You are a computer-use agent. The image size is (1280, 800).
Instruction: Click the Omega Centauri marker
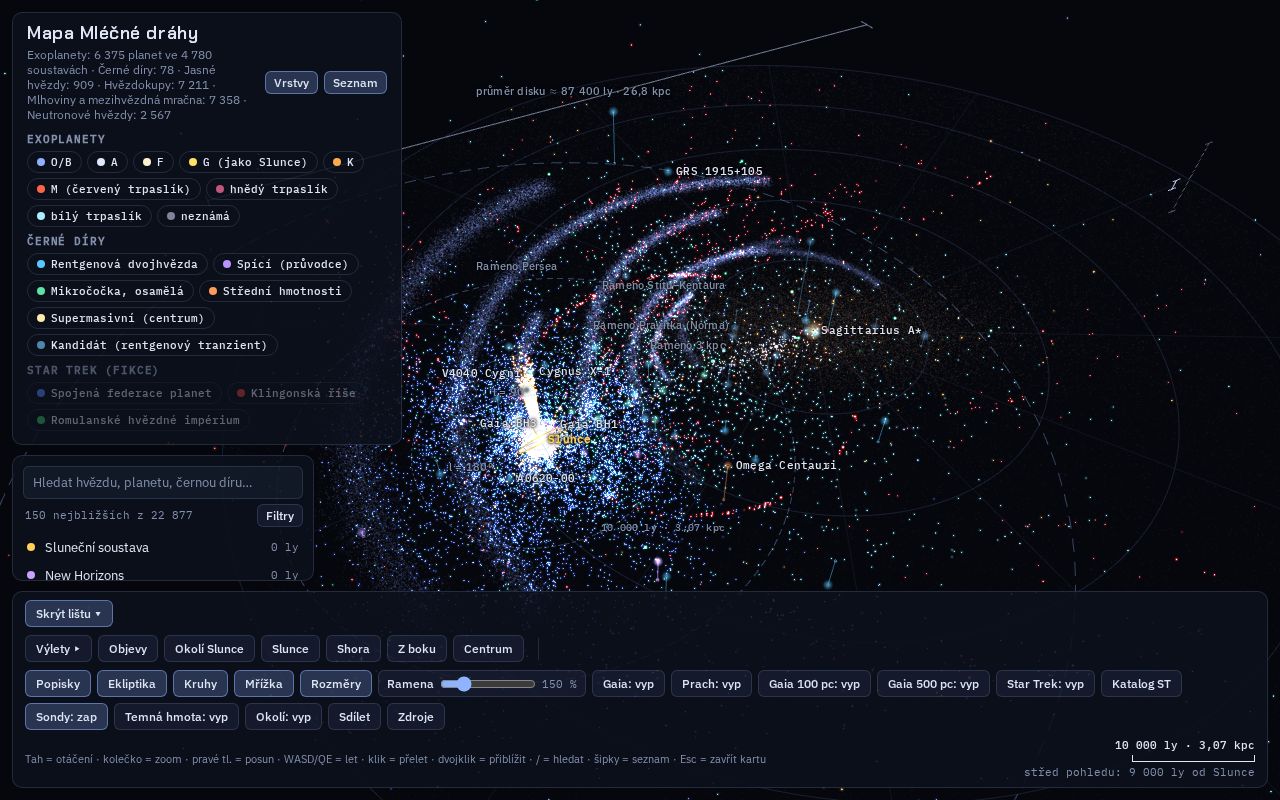[x=728, y=466]
